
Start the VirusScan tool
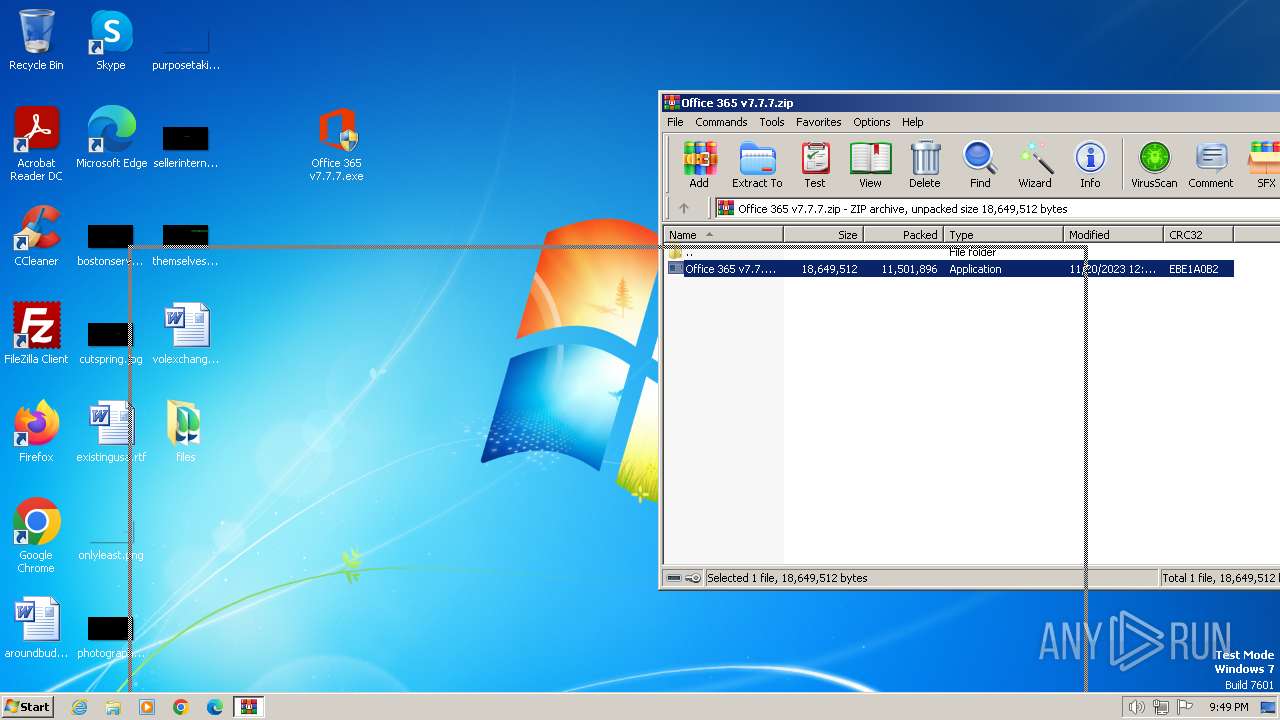[1154, 165]
